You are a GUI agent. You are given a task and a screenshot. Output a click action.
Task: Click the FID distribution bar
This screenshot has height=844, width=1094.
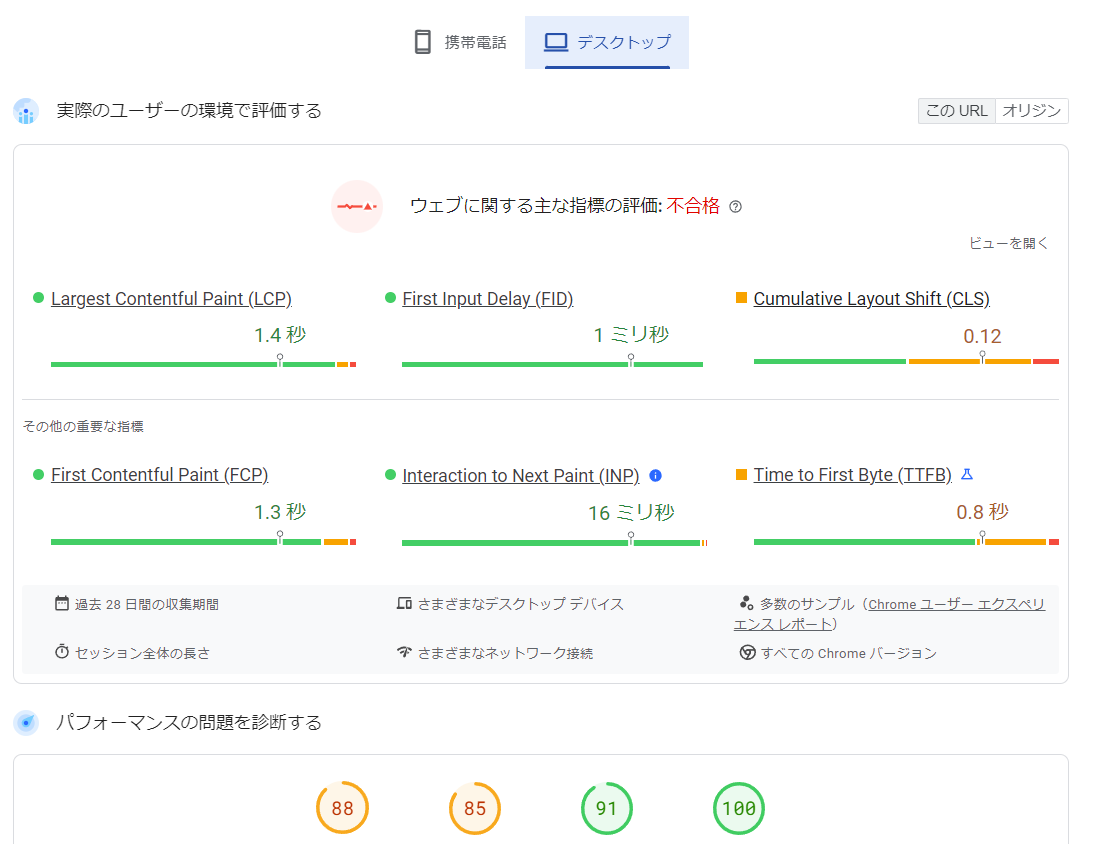coord(553,364)
